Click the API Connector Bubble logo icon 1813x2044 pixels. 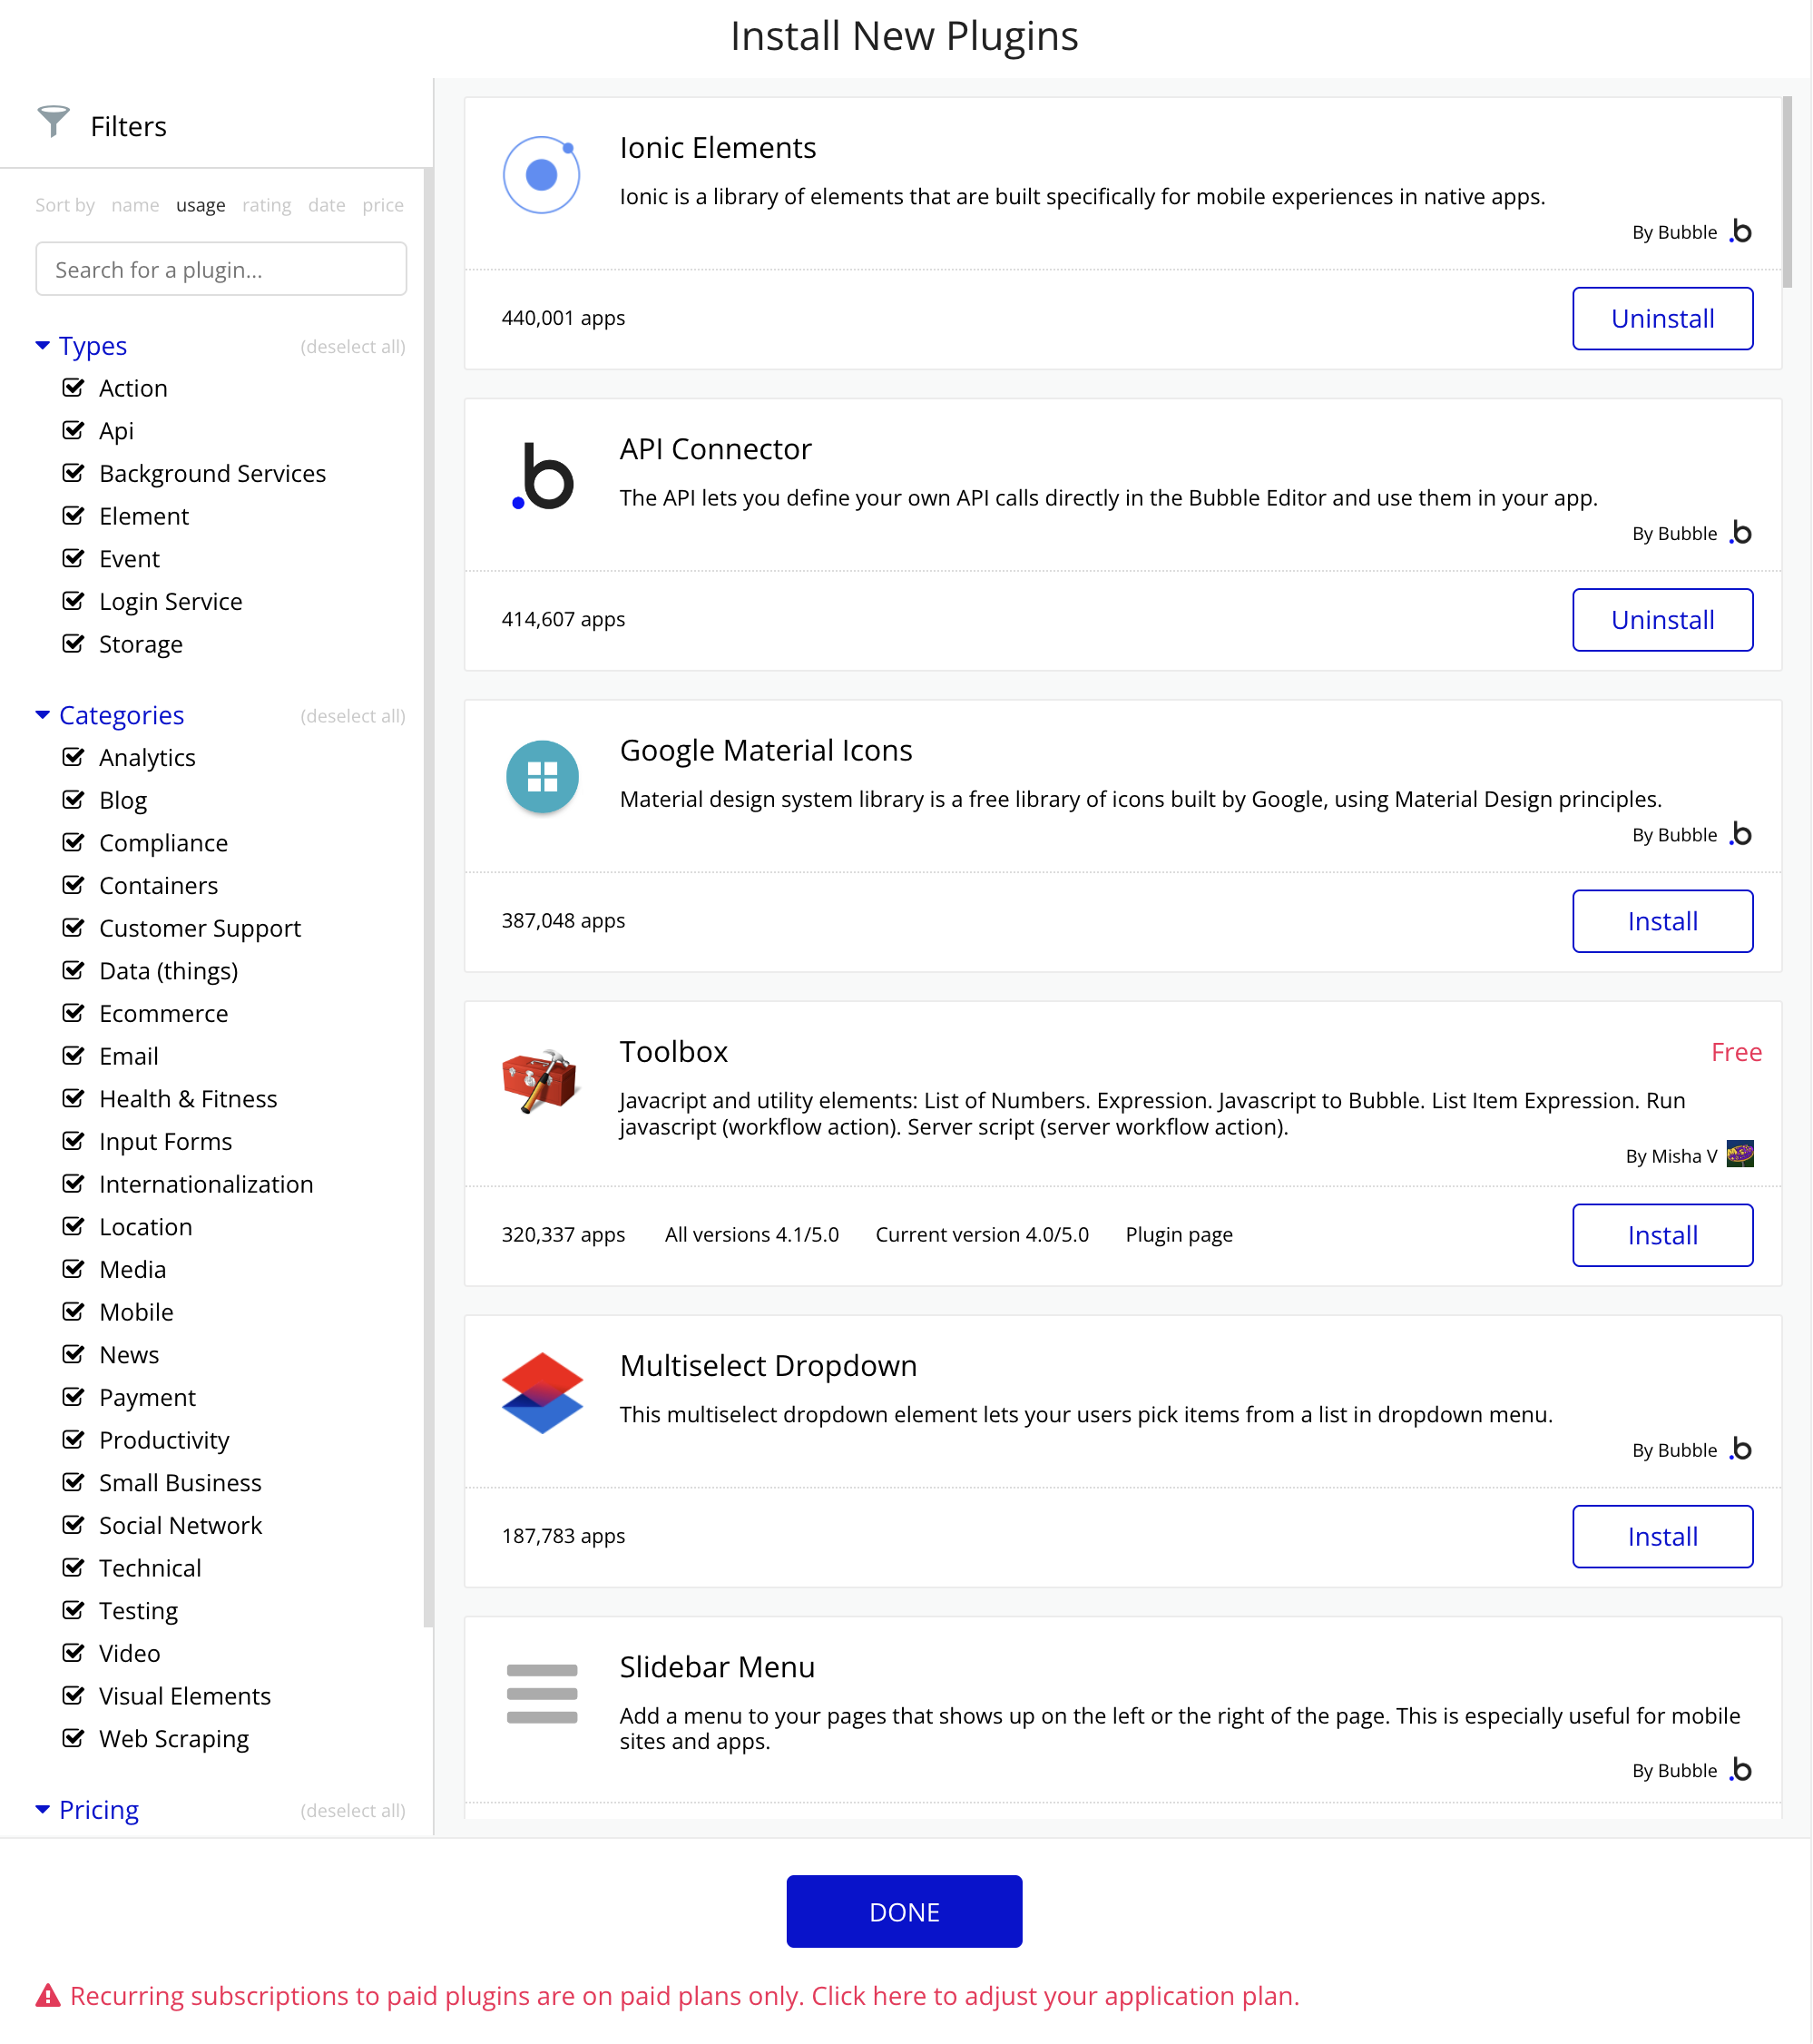543,476
